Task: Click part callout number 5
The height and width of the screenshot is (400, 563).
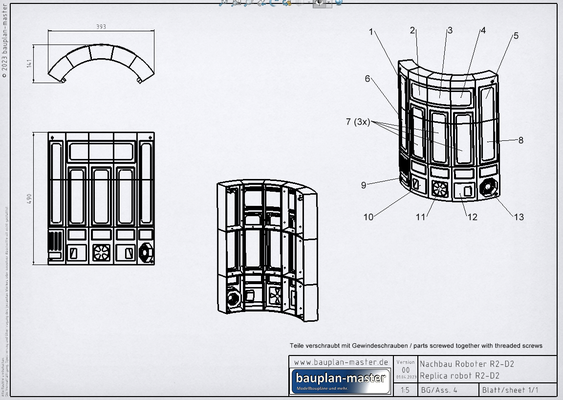Action: tap(516, 36)
